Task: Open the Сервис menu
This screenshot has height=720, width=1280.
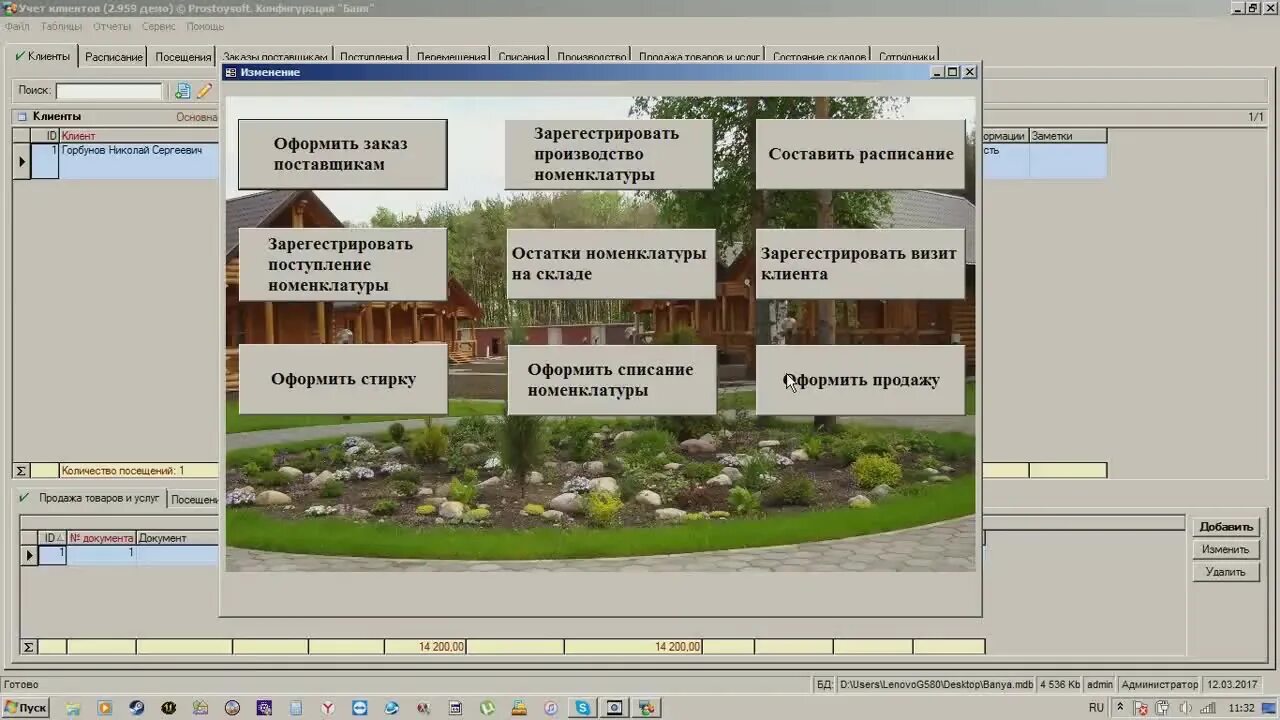Action: click(158, 27)
